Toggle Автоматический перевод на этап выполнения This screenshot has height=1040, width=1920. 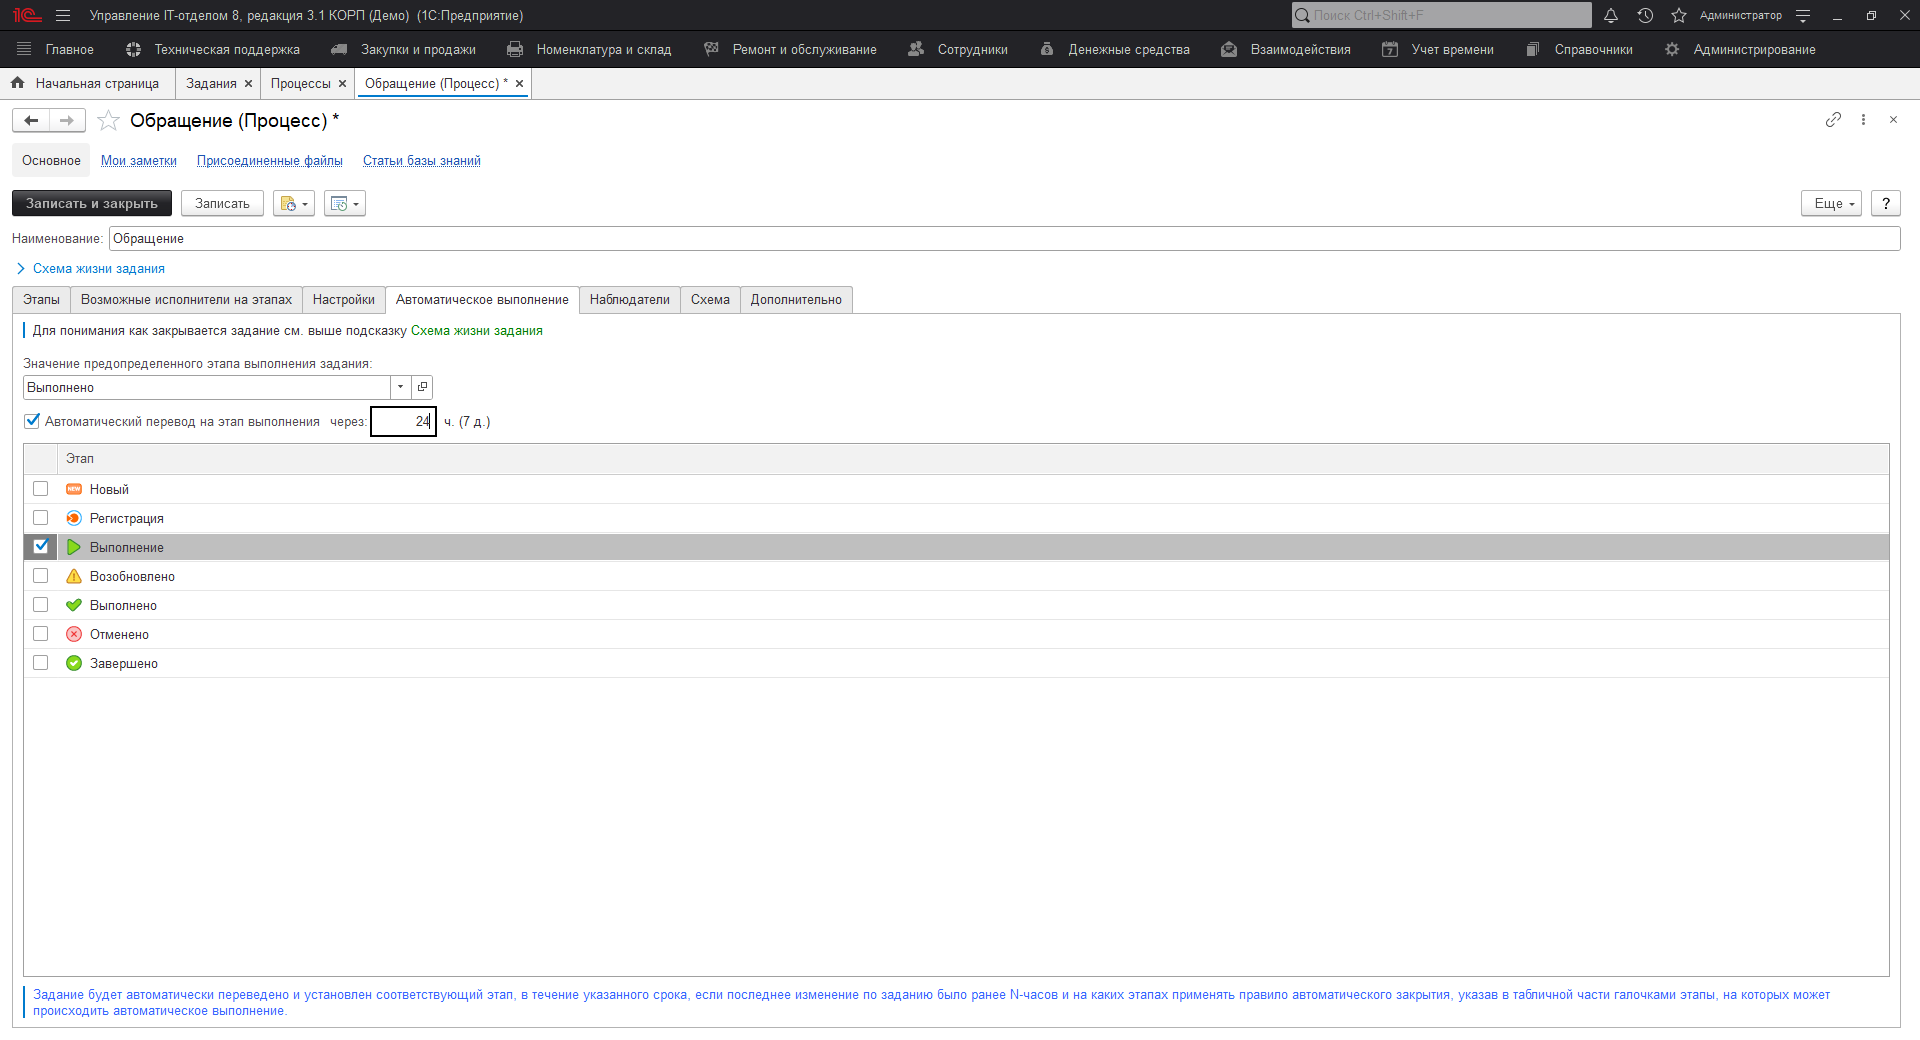point(31,421)
